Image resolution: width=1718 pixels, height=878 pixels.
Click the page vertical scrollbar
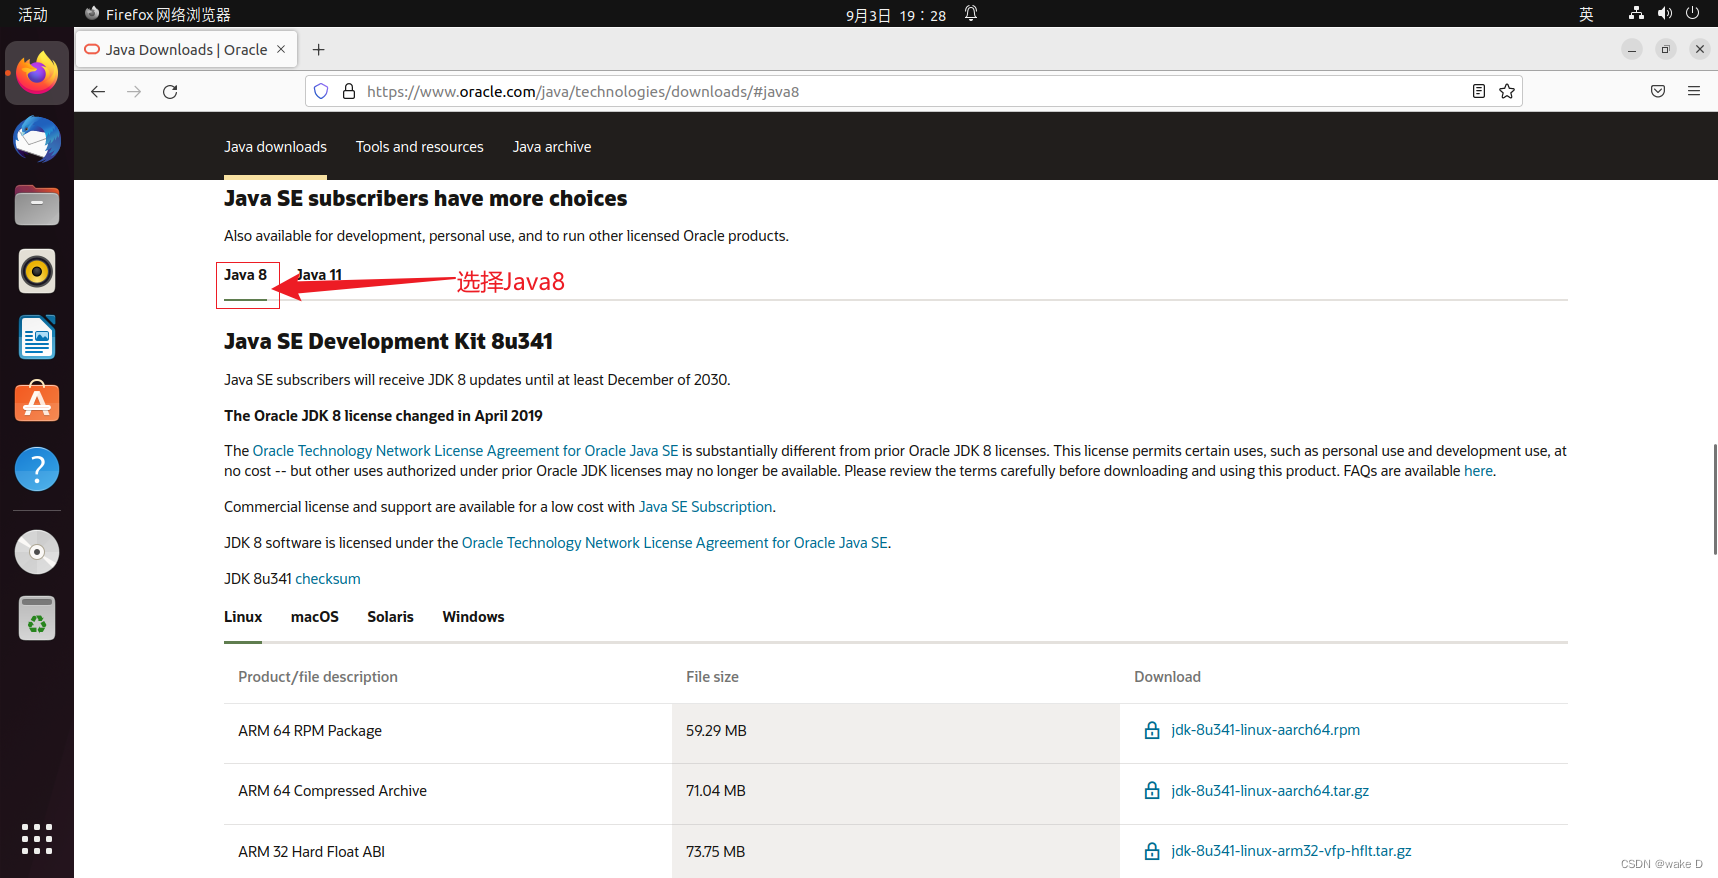point(1714,499)
